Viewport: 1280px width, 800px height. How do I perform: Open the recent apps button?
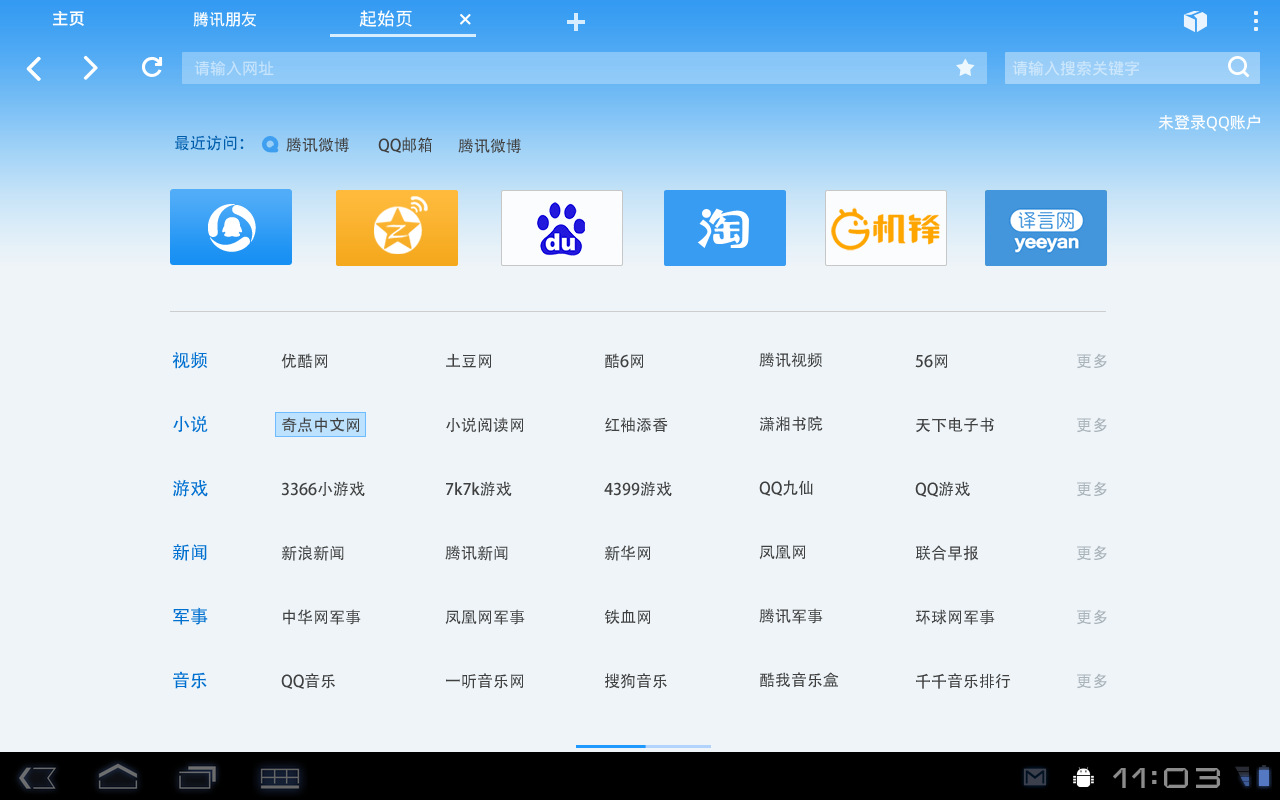click(x=197, y=777)
